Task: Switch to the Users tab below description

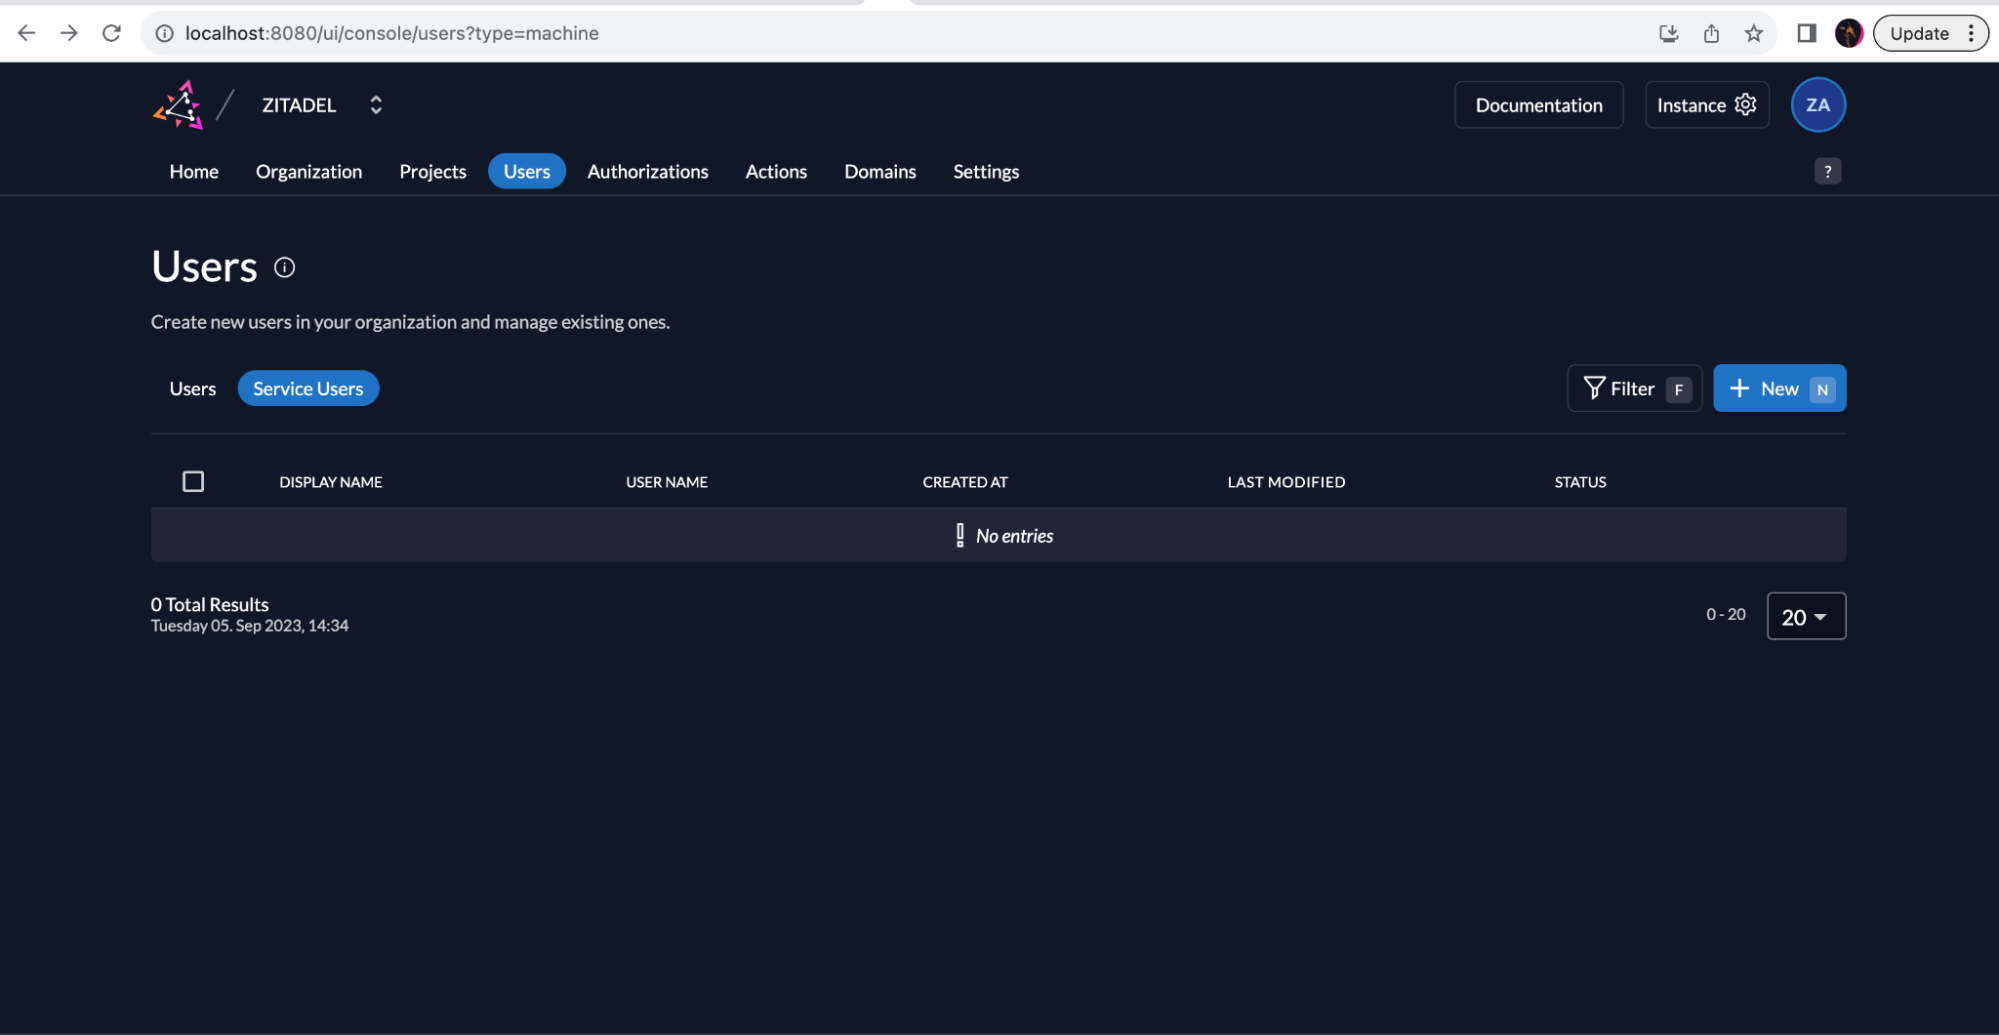Action: pyautogui.click(x=193, y=389)
